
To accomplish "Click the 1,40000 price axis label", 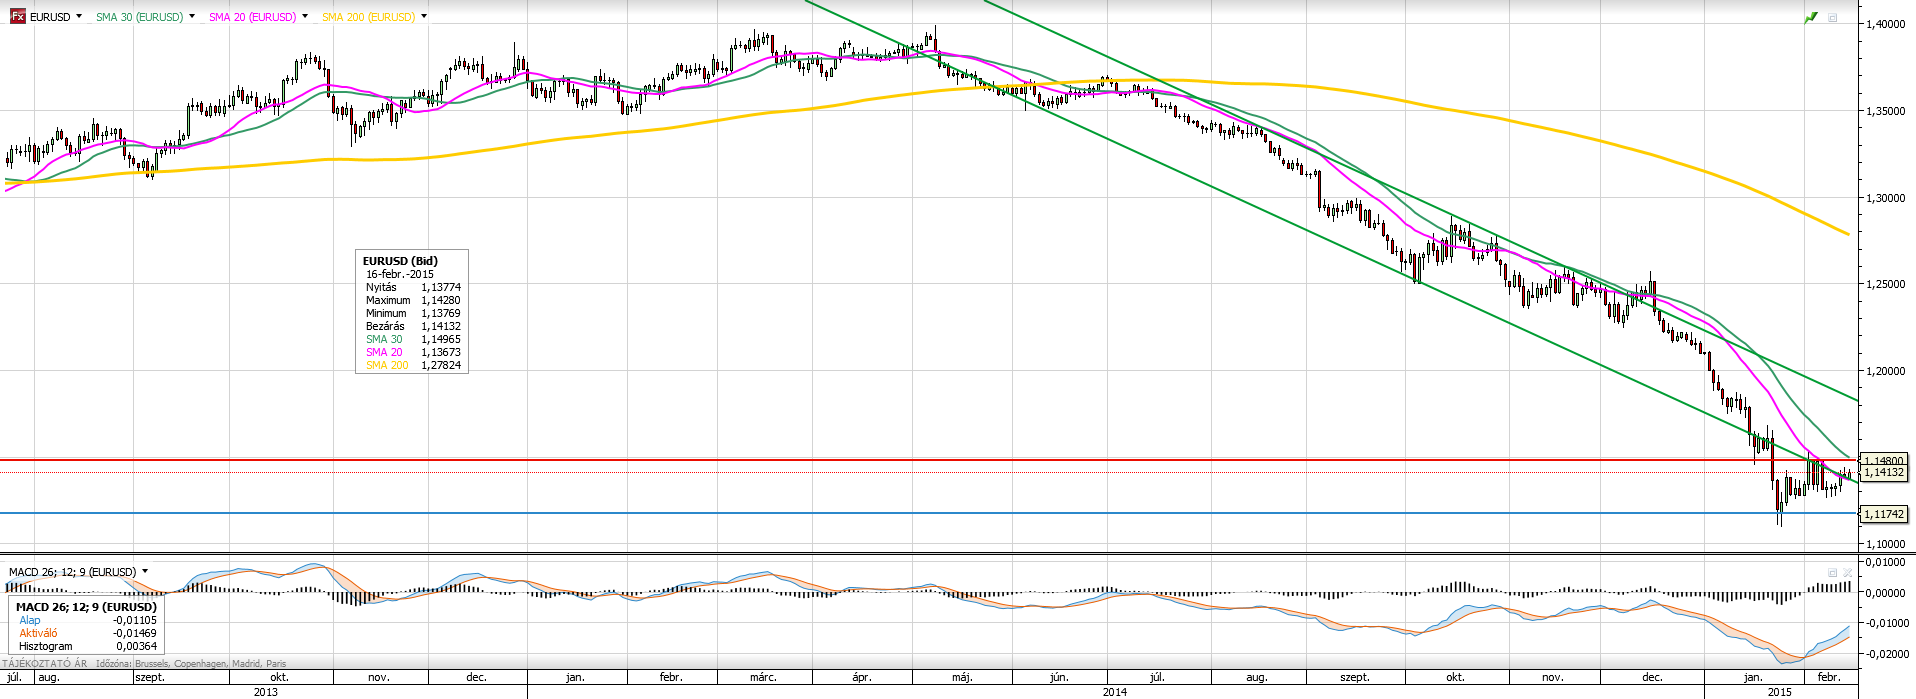I will click(1885, 24).
